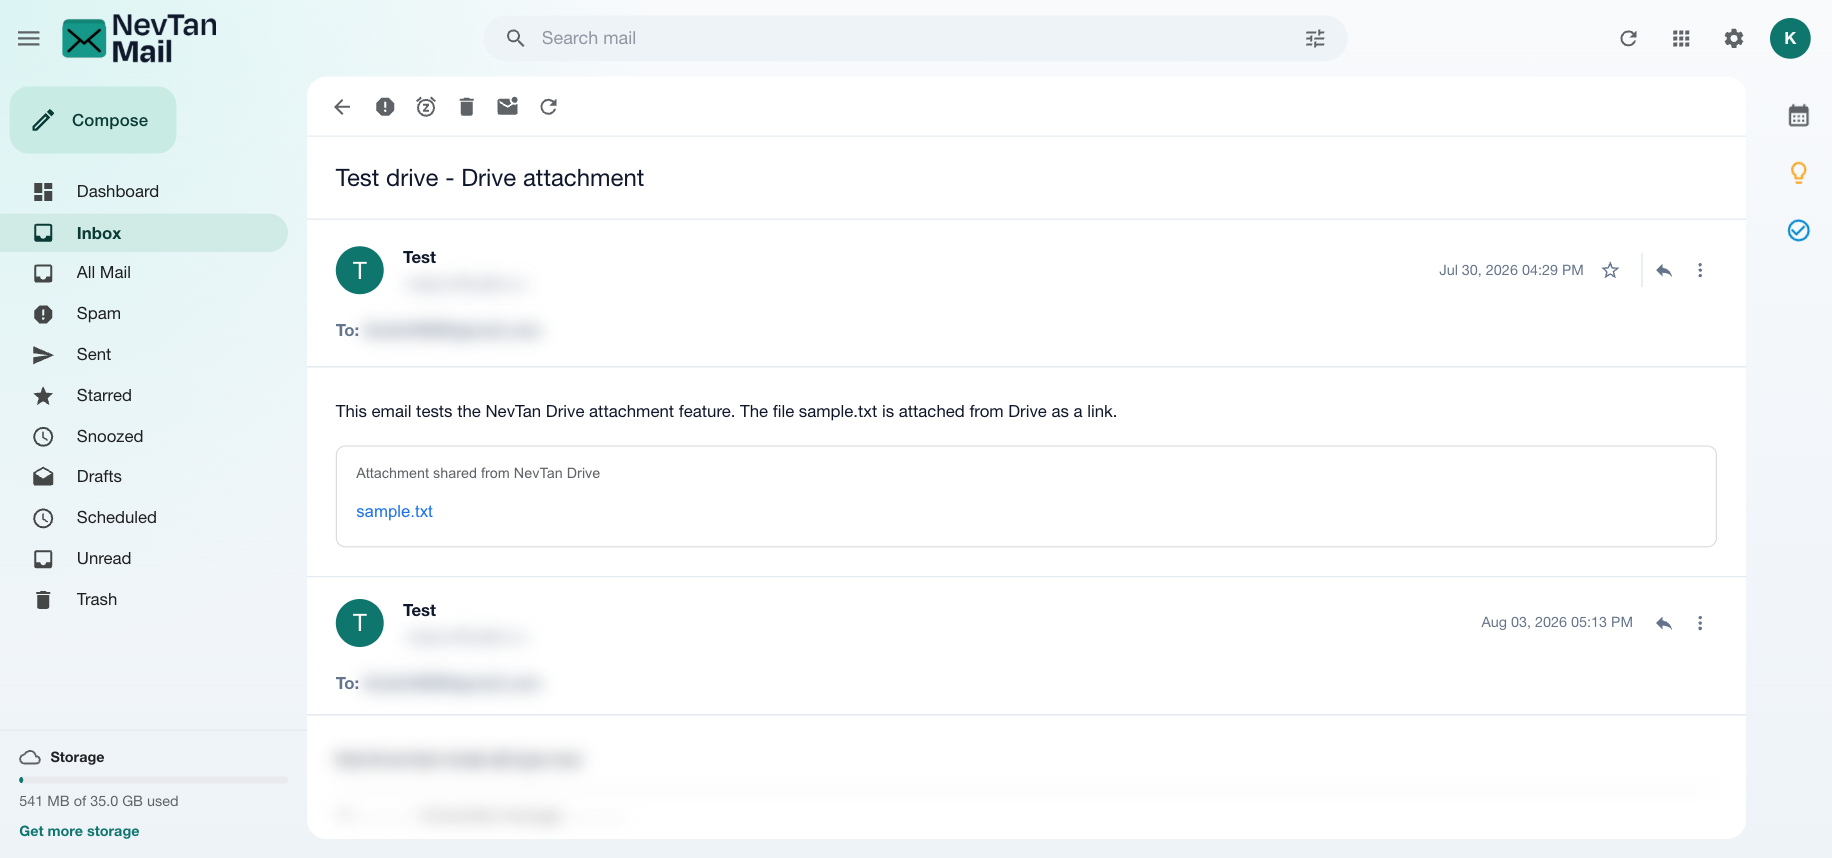
Task: Click the Jul 30 sender avatar T
Action: [360, 270]
